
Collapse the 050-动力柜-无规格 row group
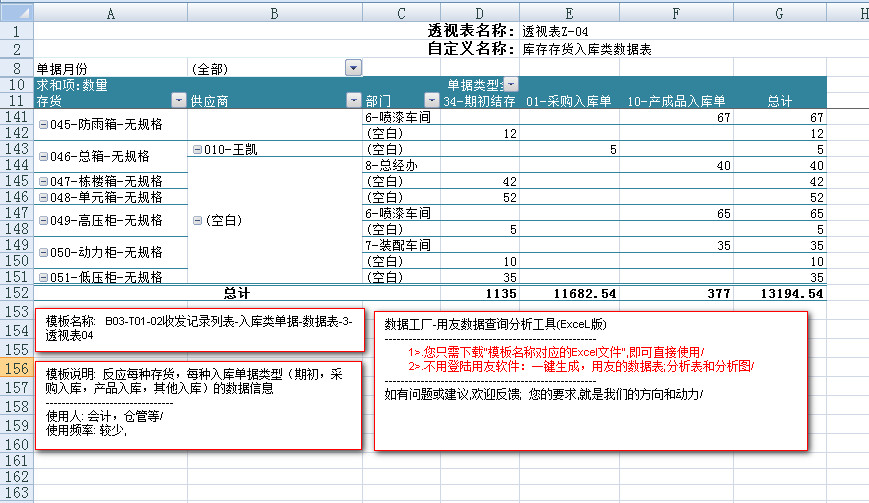coord(43,253)
